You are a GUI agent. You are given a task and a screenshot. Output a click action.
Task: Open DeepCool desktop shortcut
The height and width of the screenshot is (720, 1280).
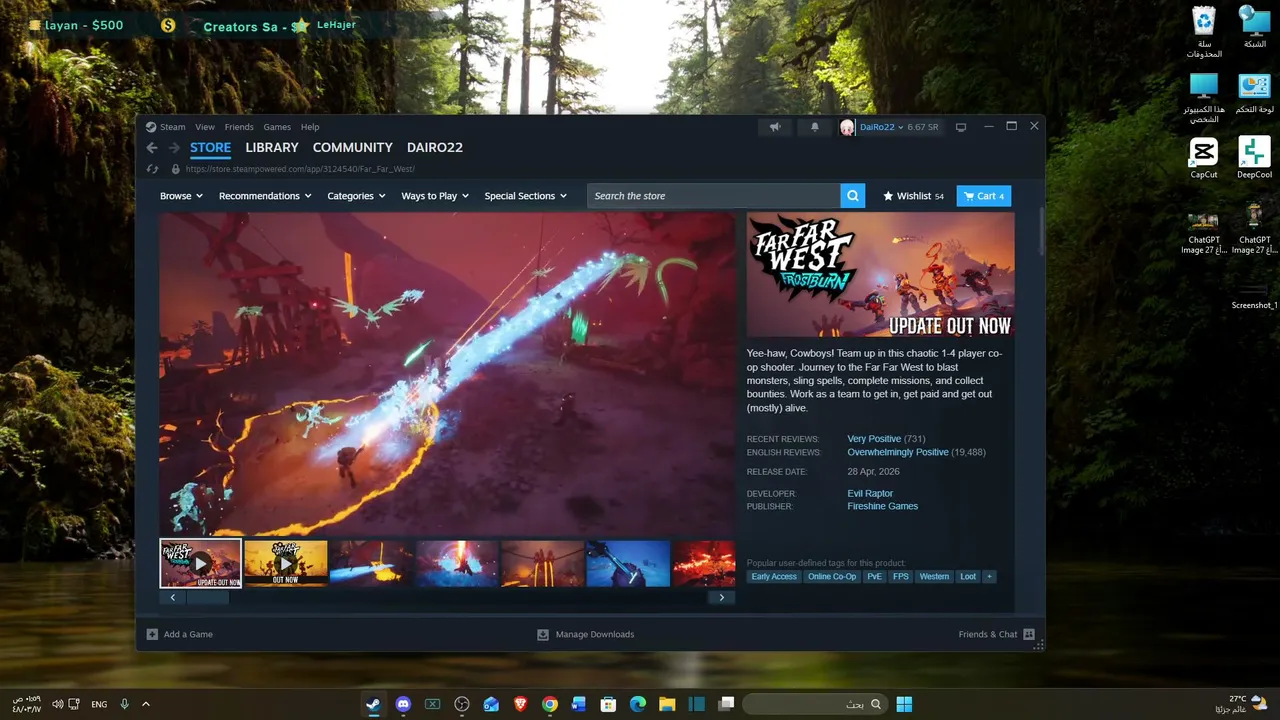[1254, 158]
